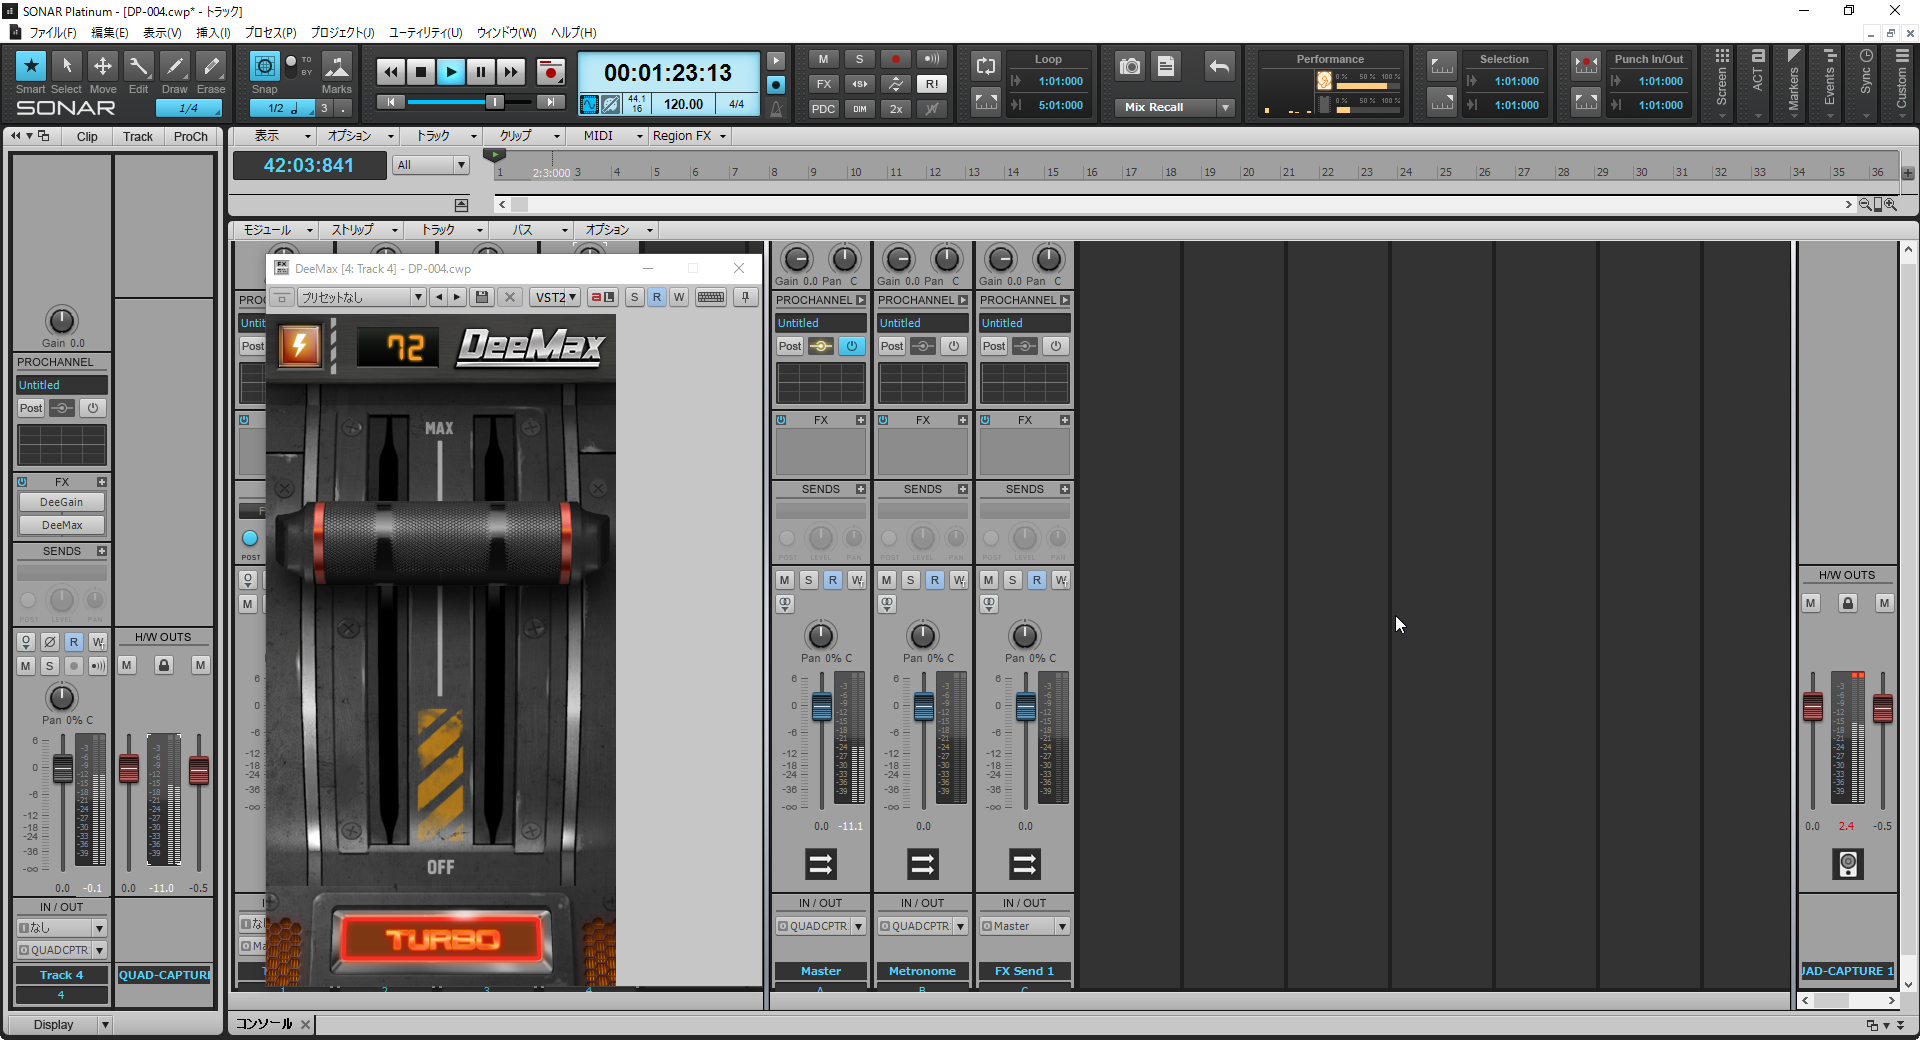Click the DeeGain effect in FX bin
Screen dimensions: 1920x1040
62,502
